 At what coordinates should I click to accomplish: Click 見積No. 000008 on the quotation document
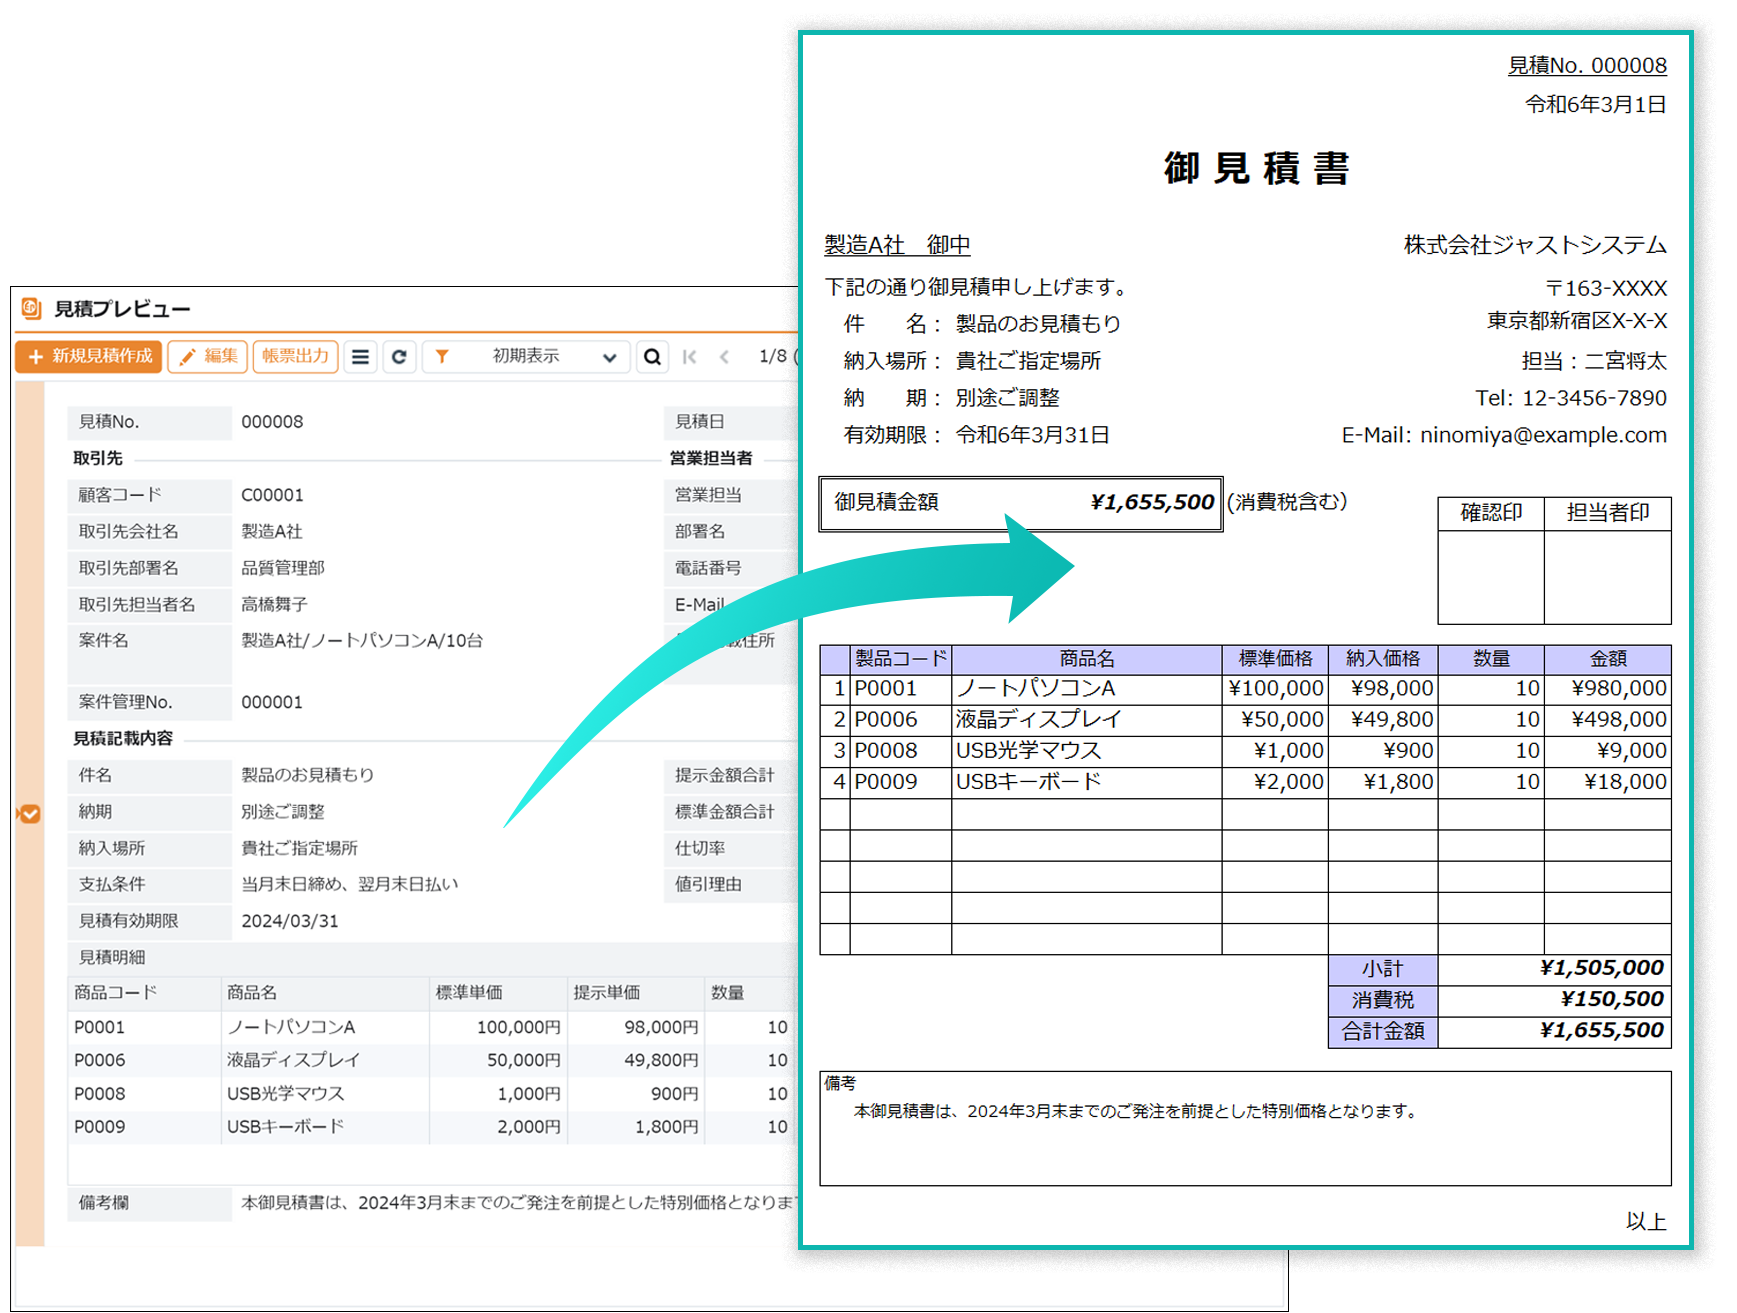click(x=1587, y=66)
